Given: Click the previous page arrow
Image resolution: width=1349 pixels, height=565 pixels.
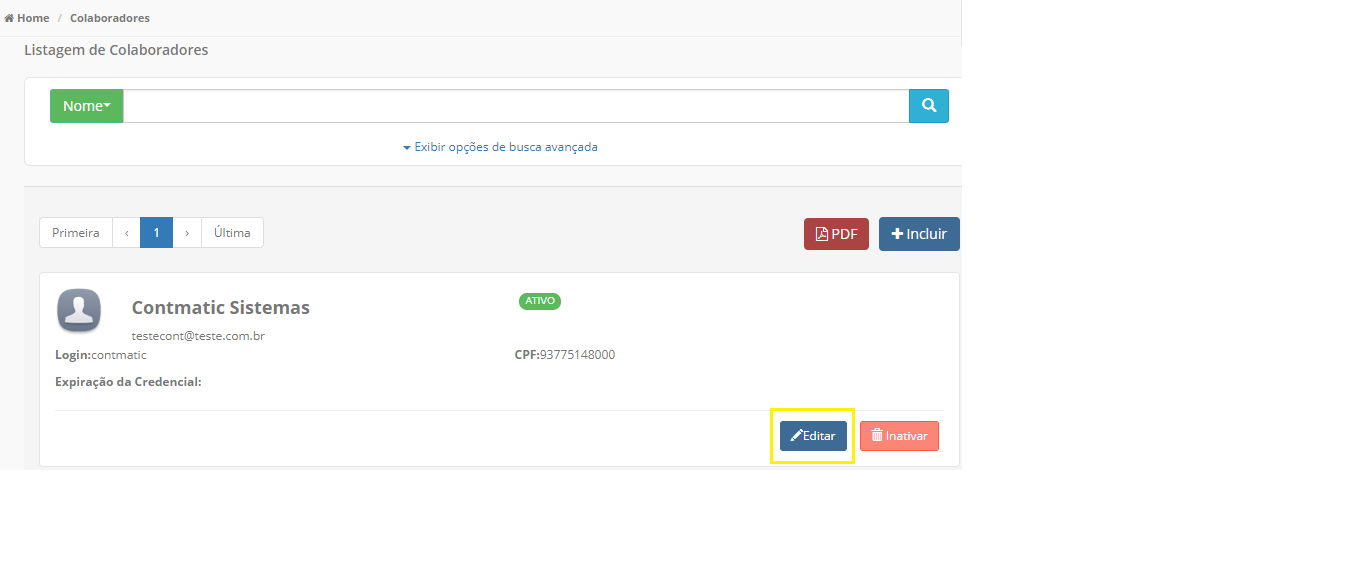Looking at the screenshot, I should pyautogui.click(x=127, y=233).
